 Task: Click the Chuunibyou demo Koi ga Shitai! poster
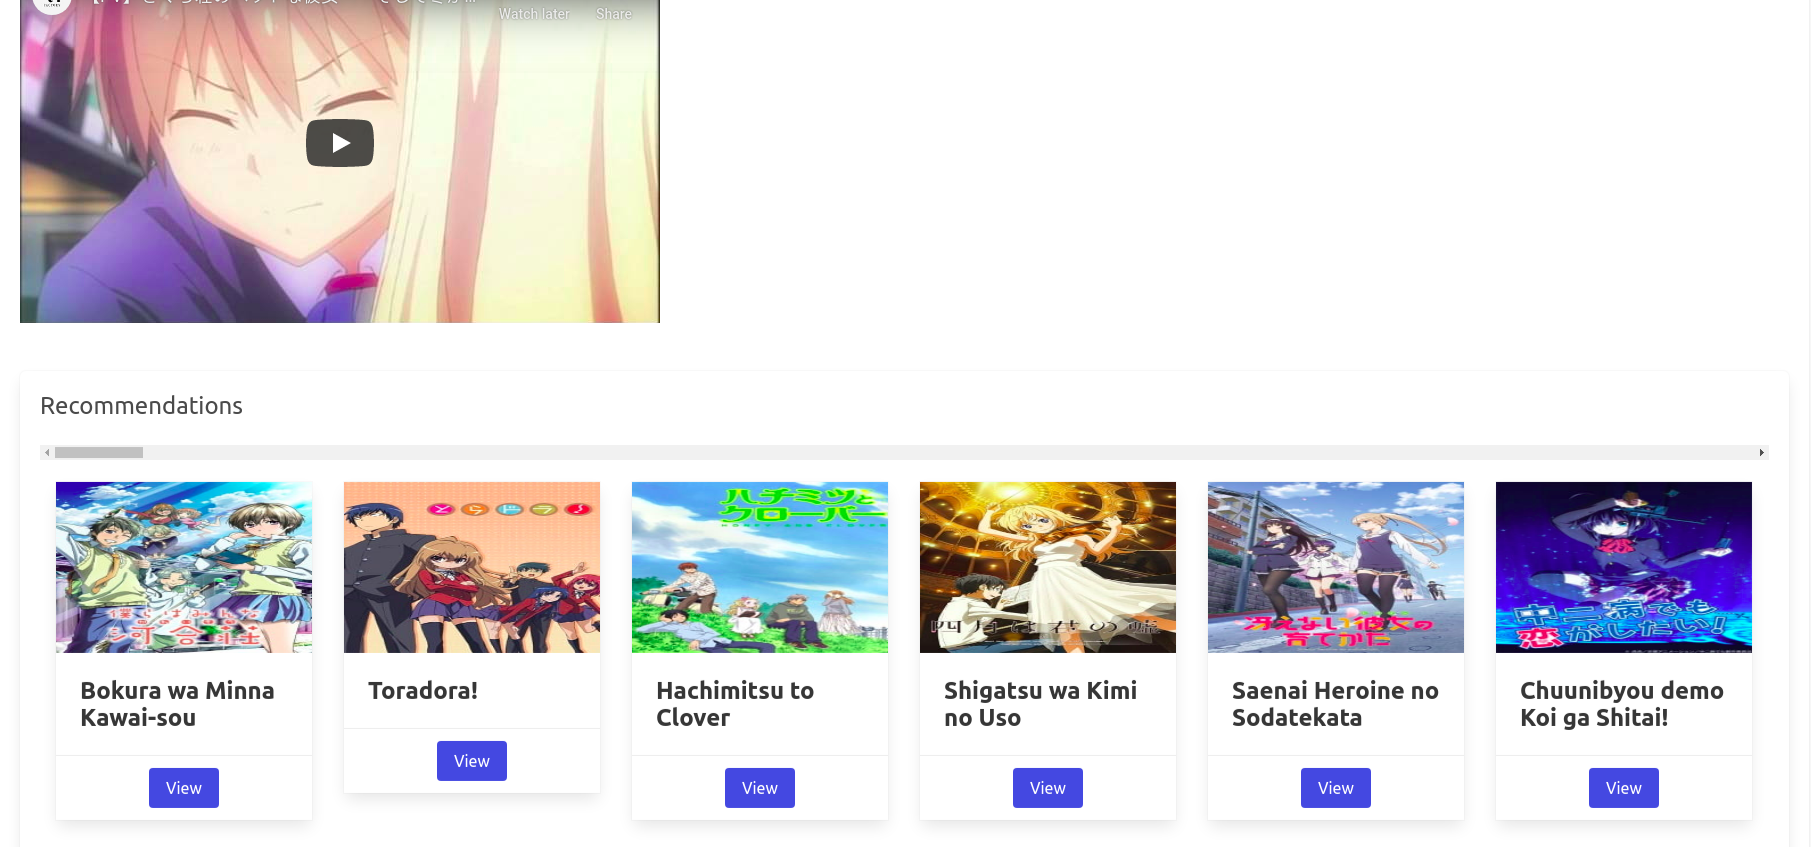coord(1624,567)
